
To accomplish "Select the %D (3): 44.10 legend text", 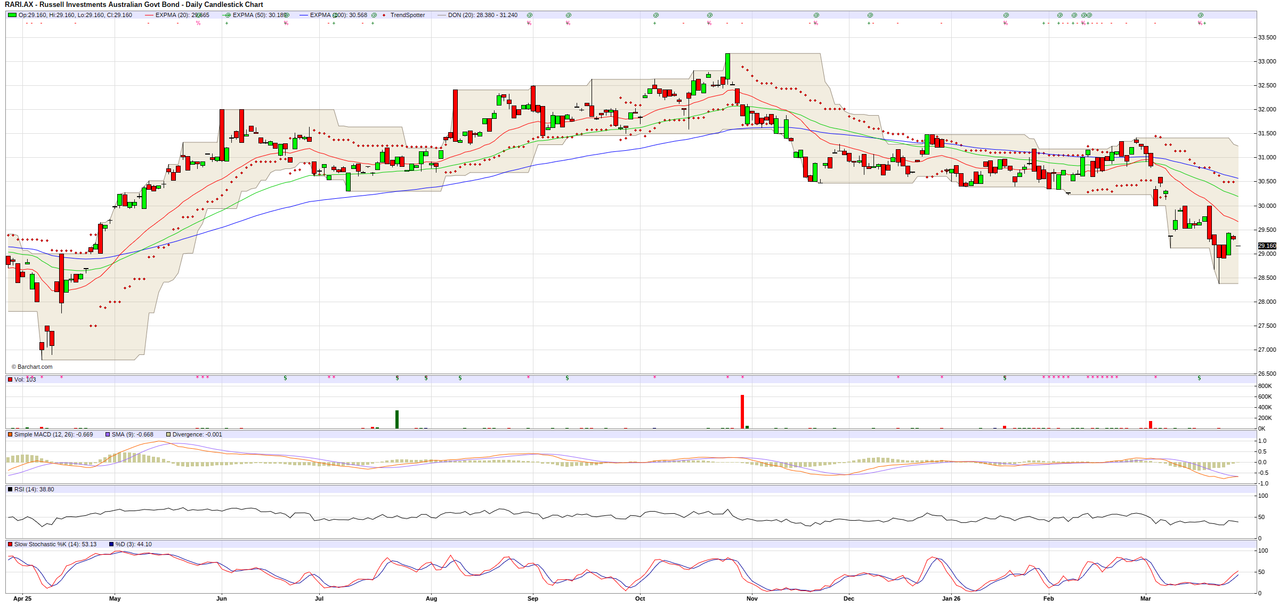I will 134,544.
